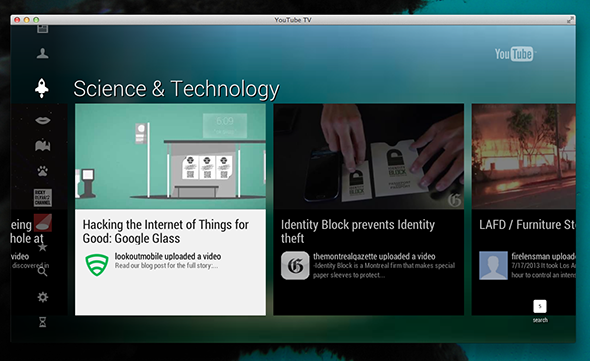This screenshot has height=361, width=590.
Task: Click the firelensman profile avatar
Action: pos(493,266)
